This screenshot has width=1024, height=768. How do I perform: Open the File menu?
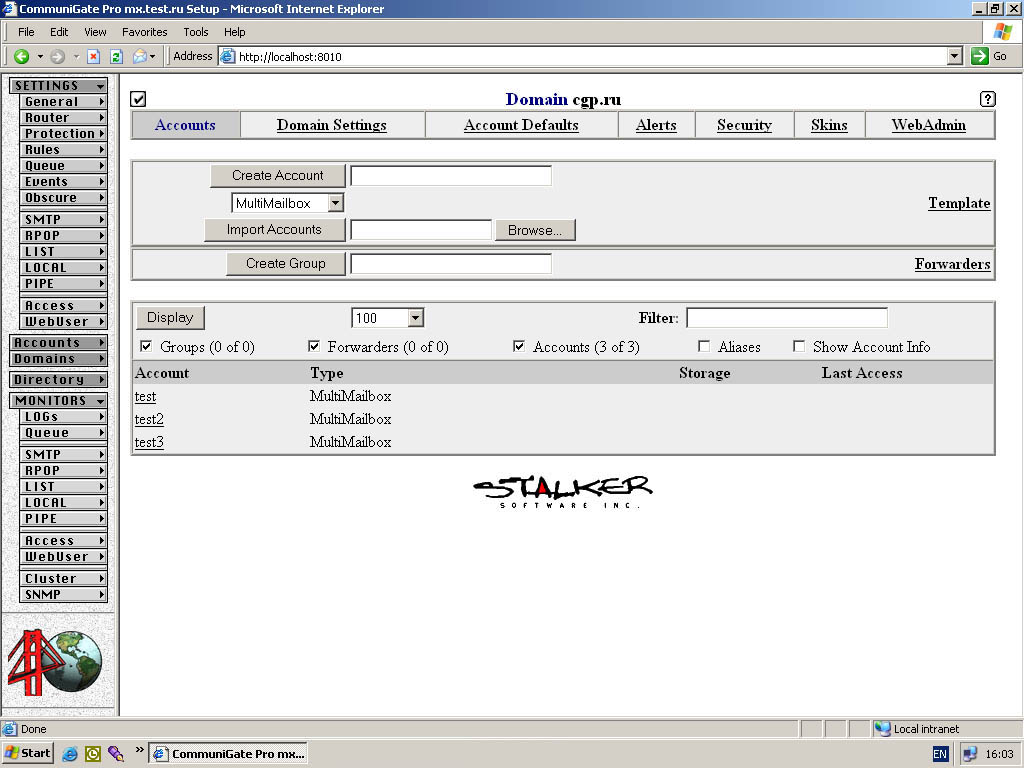[26, 32]
